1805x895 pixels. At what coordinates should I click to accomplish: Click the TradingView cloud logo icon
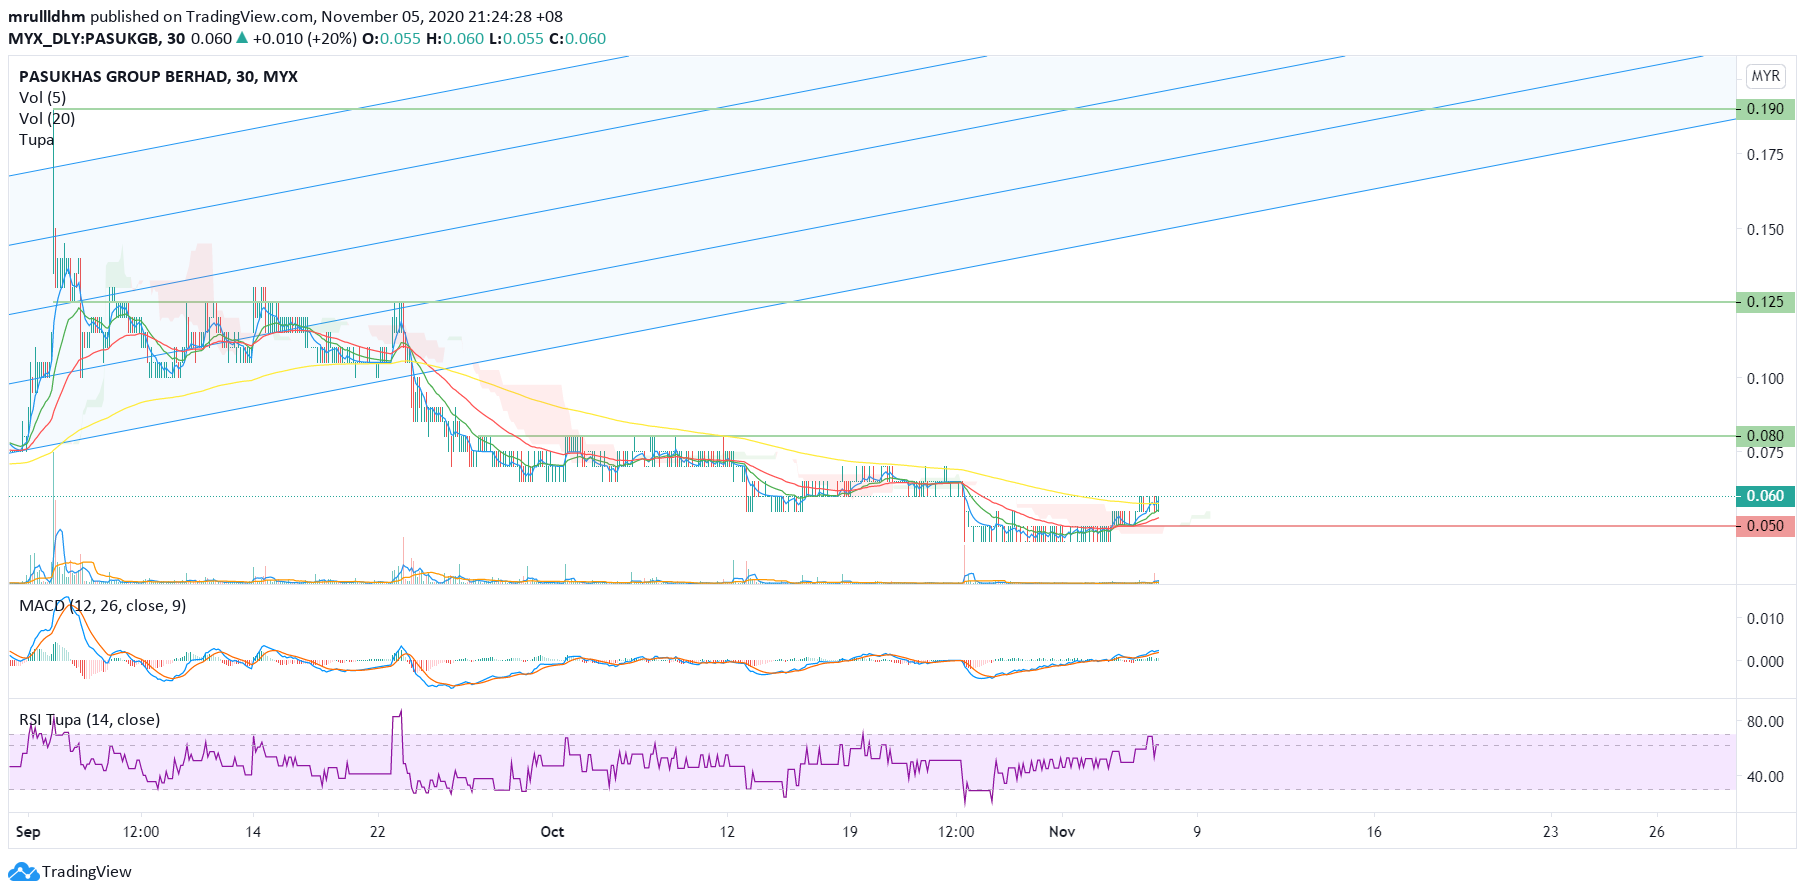pyautogui.click(x=23, y=872)
